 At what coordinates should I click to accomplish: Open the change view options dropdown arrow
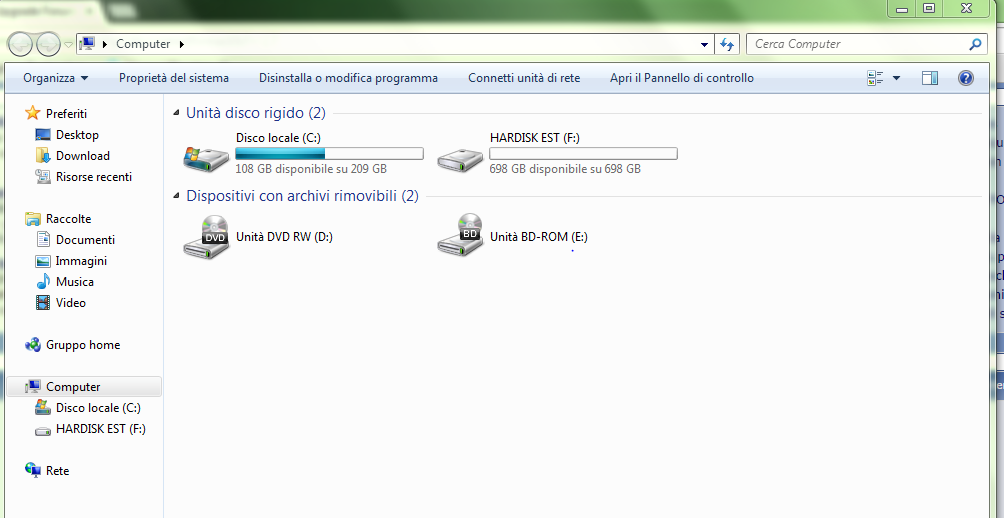tap(896, 78)
